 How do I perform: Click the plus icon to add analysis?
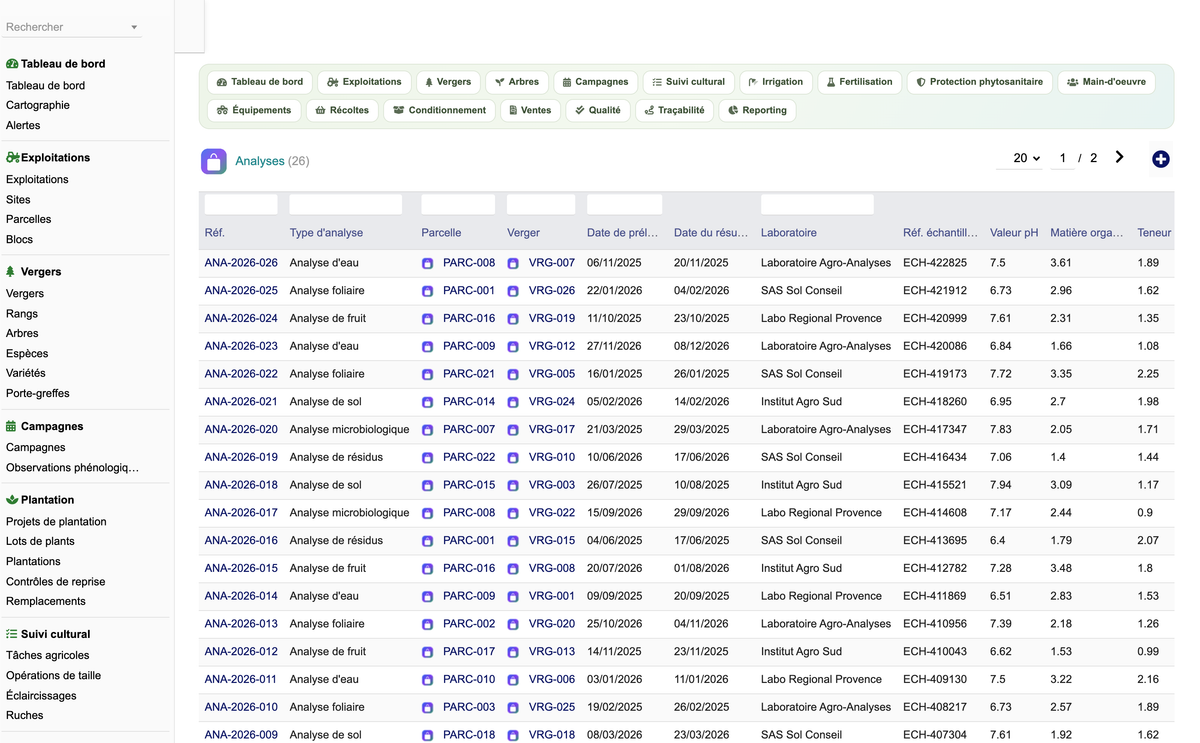[x=1160, y=159]
